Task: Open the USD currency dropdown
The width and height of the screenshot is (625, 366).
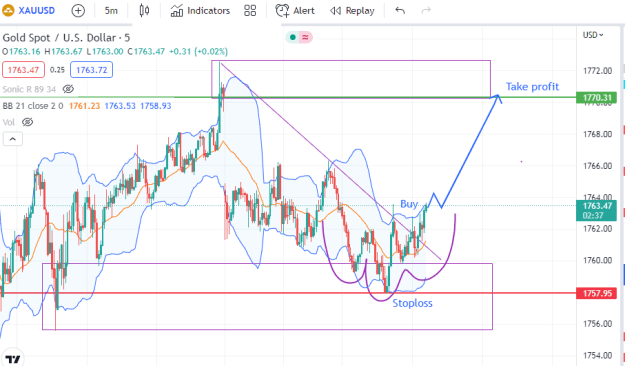Action: pyautogui.click(x=593, y=35)
